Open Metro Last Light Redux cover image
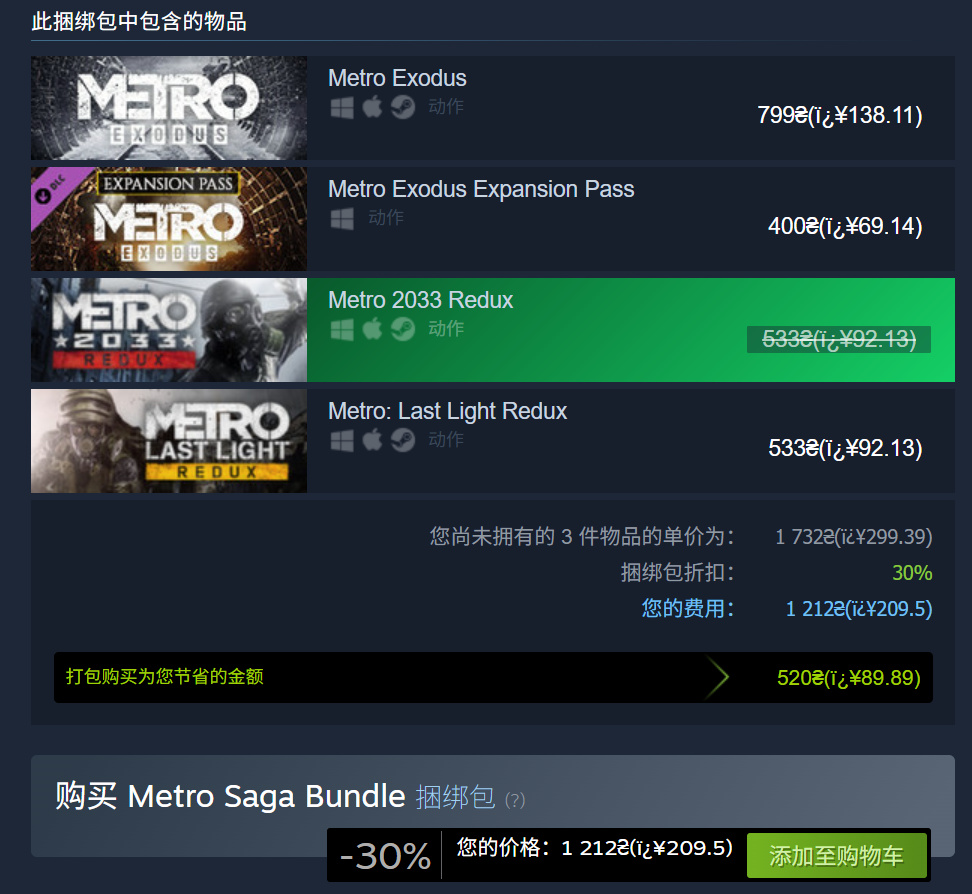 click(169, 441)
